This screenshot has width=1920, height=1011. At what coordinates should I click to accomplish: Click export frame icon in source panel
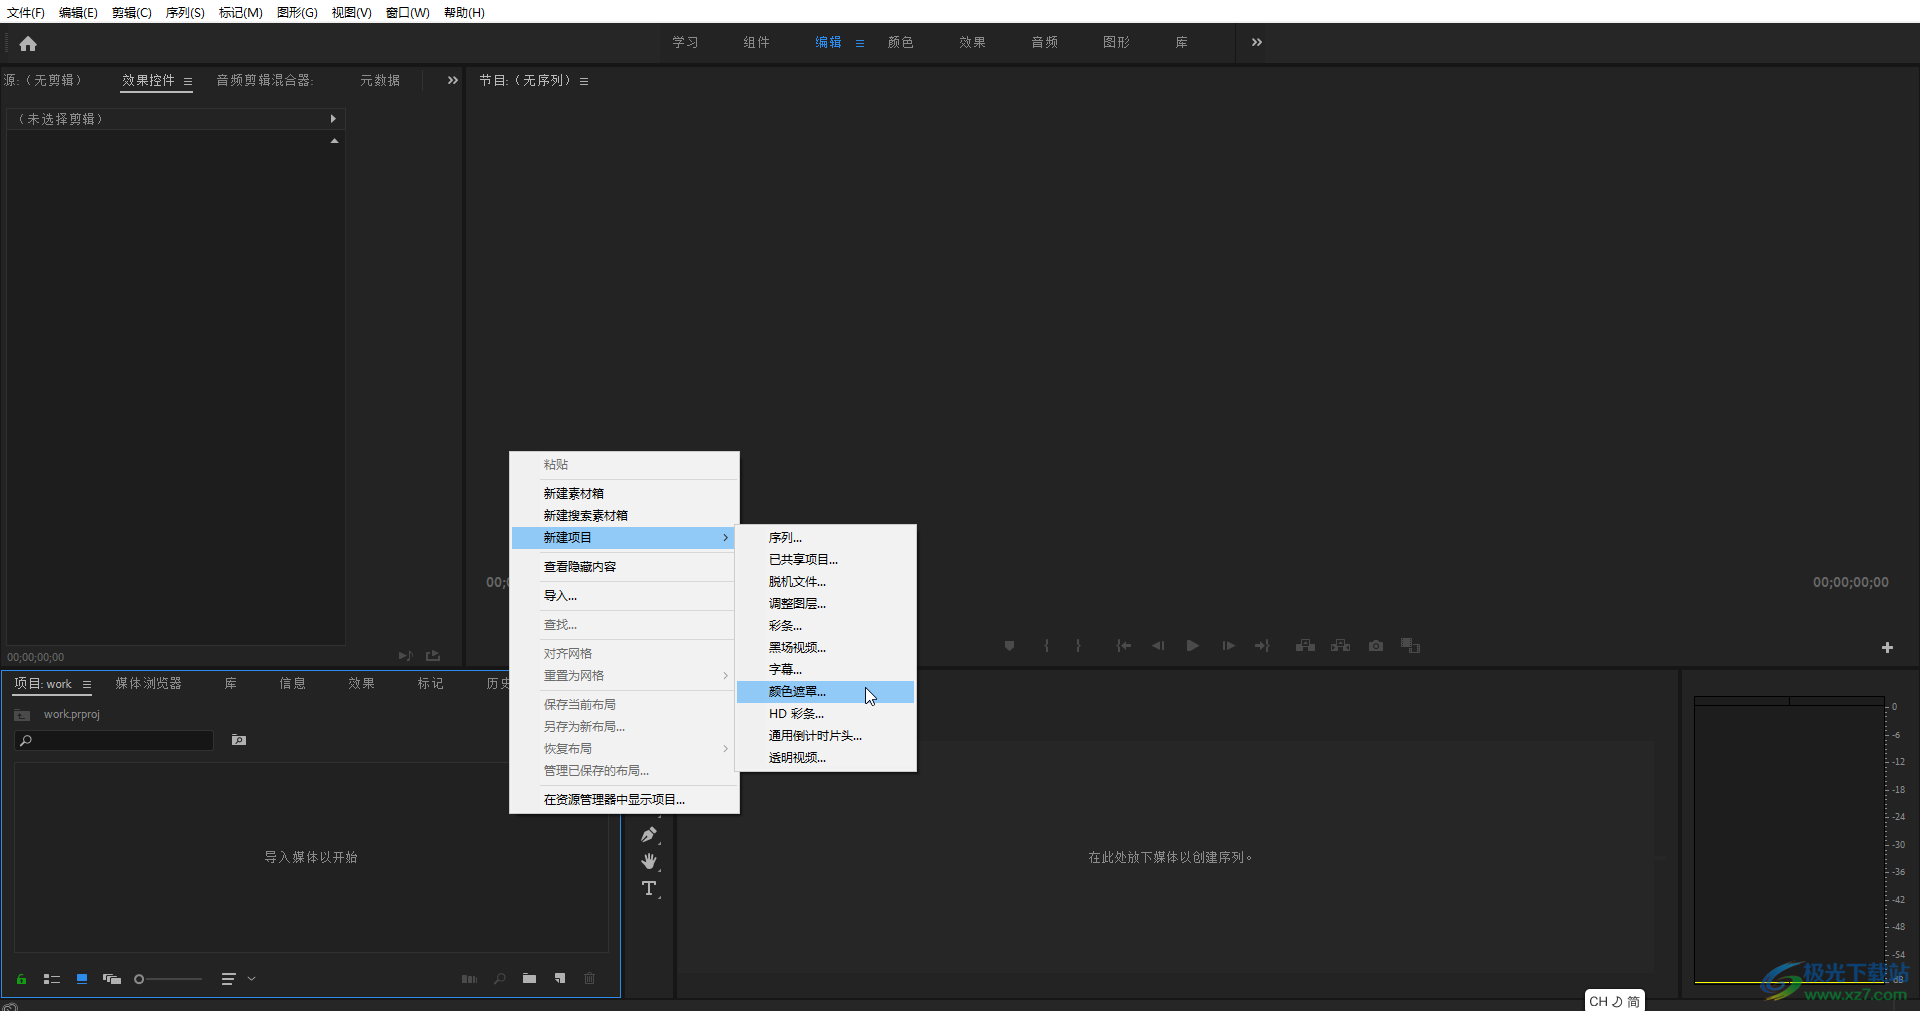(433, 656)
